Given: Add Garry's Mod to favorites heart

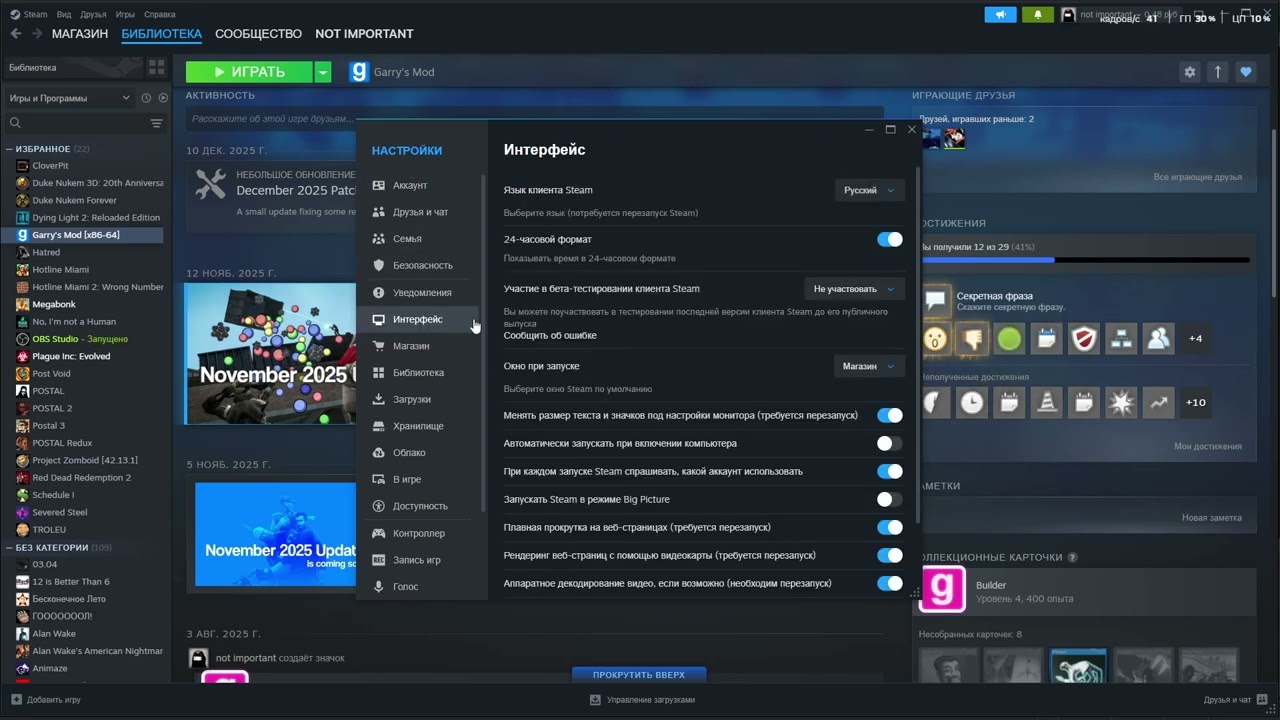Looking at the screenshot, I should [x=1245, y=72].
